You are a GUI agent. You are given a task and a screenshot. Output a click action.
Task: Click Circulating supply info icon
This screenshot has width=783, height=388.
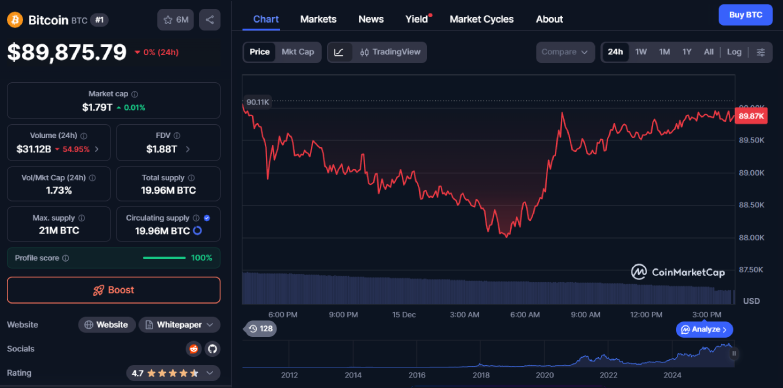coord(196,218)
